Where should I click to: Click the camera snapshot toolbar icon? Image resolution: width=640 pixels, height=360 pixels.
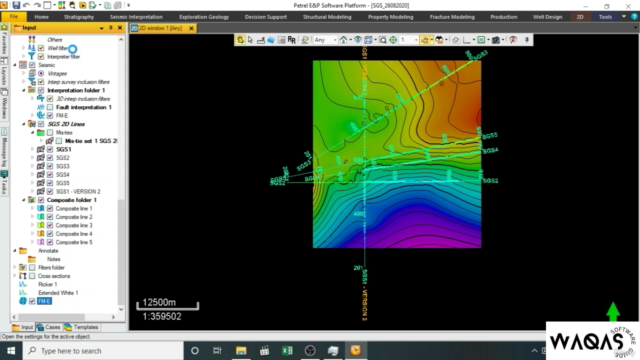(x=496, y=40)
